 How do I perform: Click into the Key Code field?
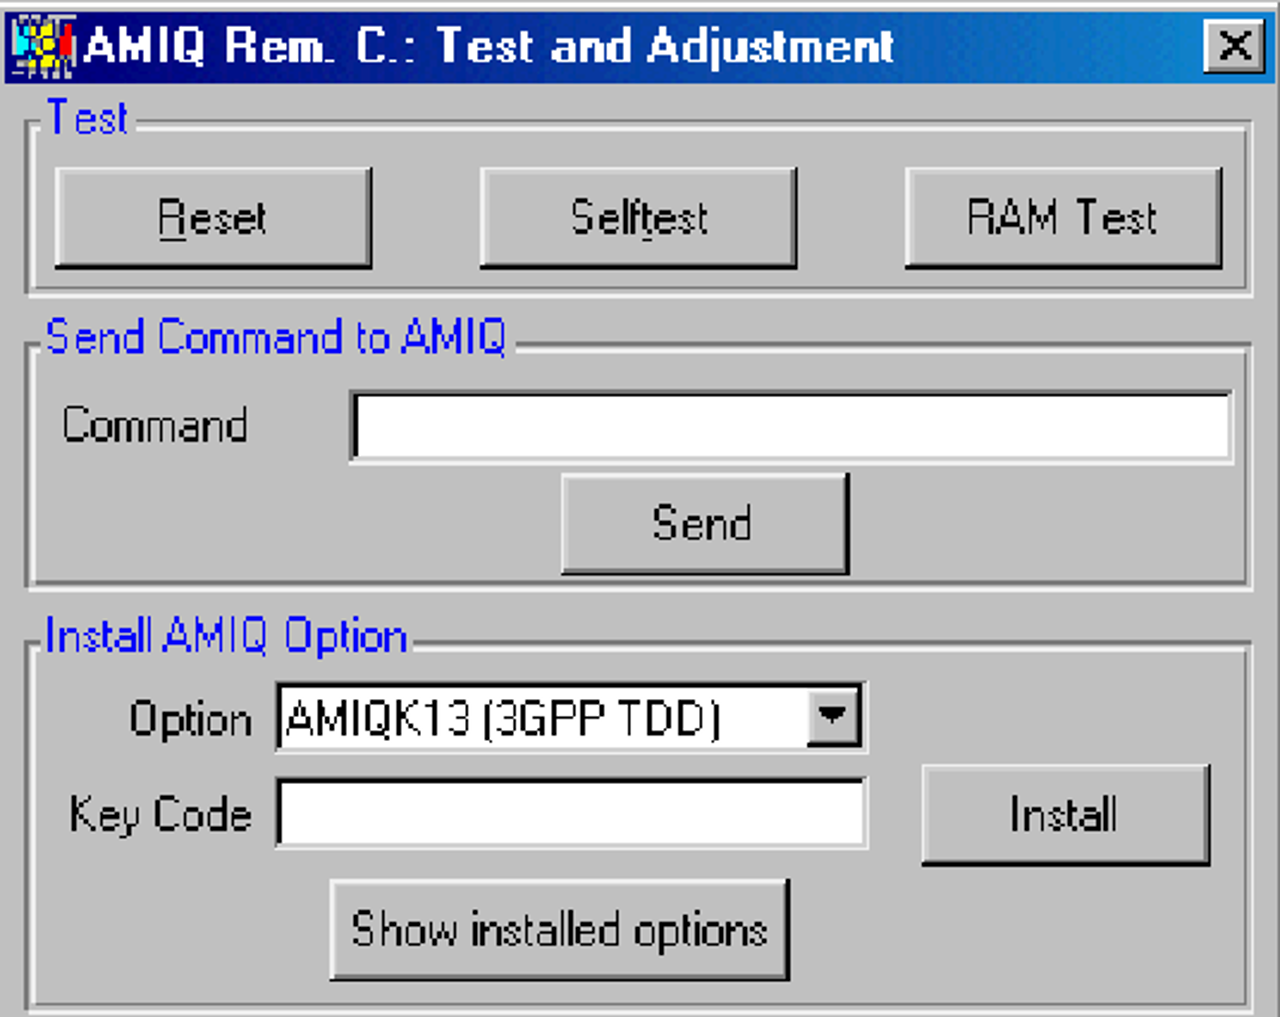click(571, 813)
